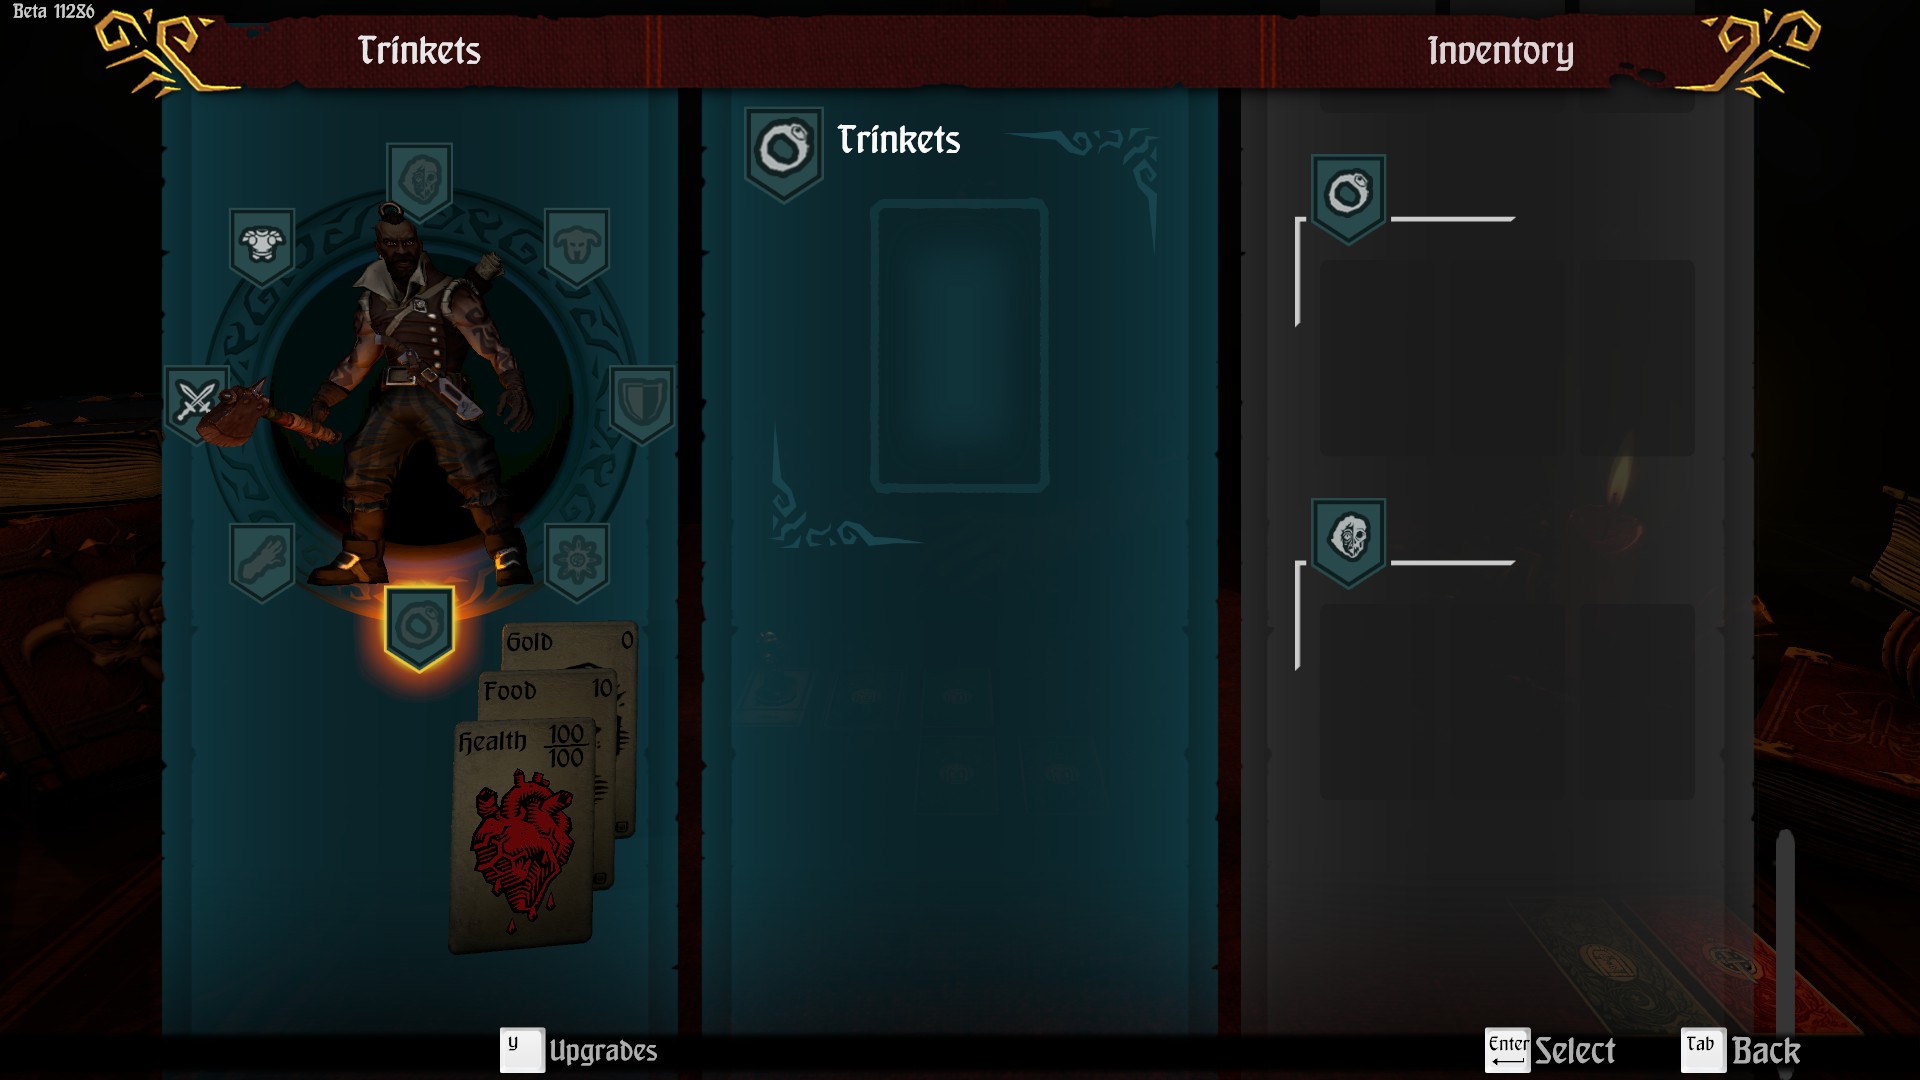Viewport: 1920px width, 1080px height.
Task: Open the gauntlet arm equipment slot
Action: tap(262, 561)
